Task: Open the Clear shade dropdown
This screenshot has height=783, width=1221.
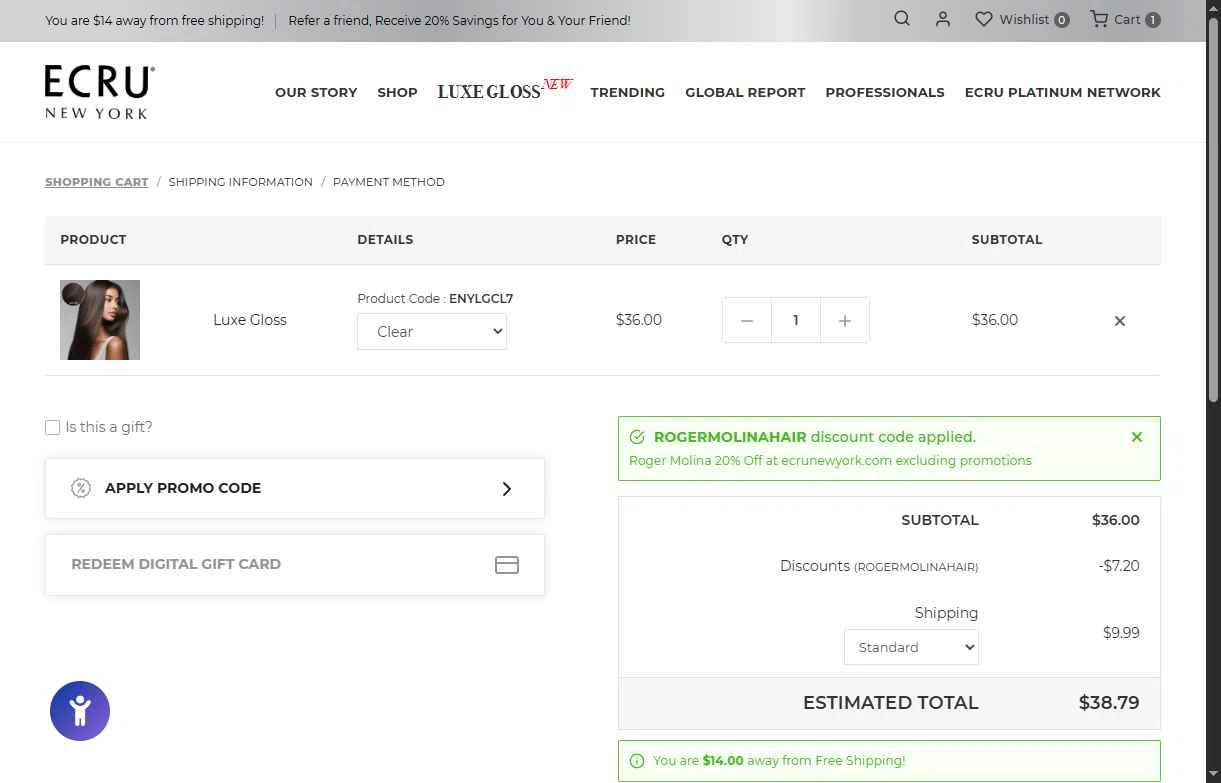Action: point(432,332)
